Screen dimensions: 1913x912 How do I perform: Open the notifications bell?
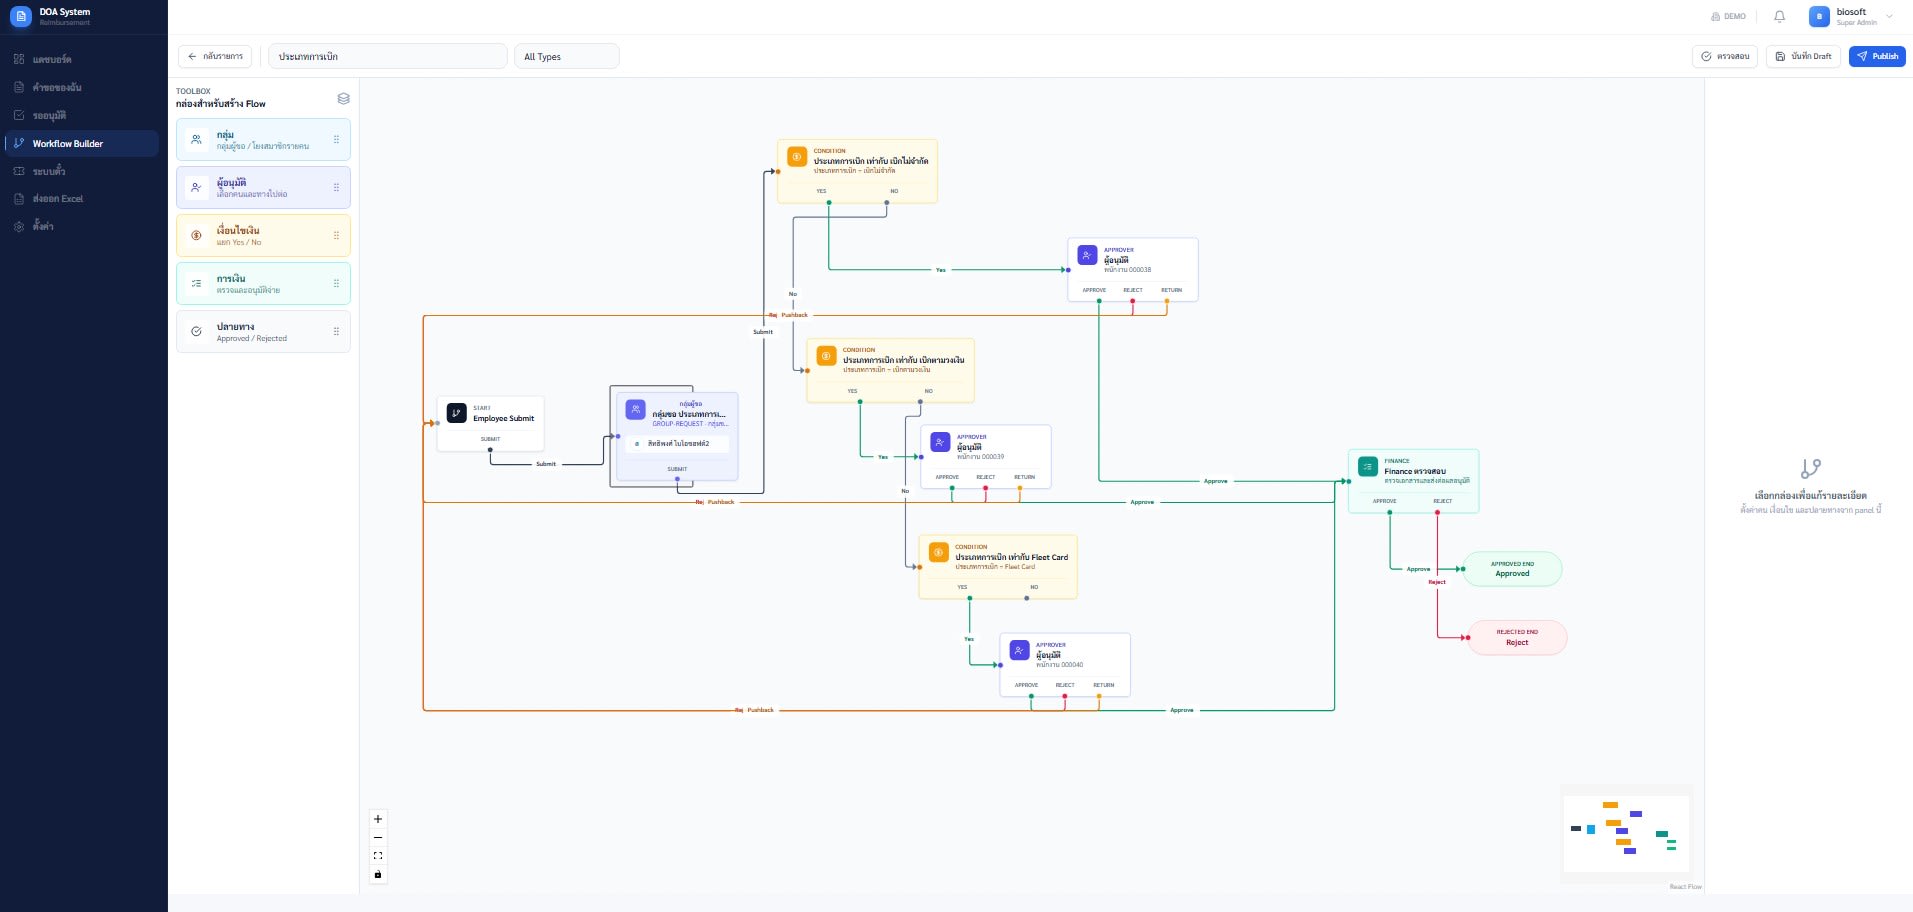[x=1779, y=16]
